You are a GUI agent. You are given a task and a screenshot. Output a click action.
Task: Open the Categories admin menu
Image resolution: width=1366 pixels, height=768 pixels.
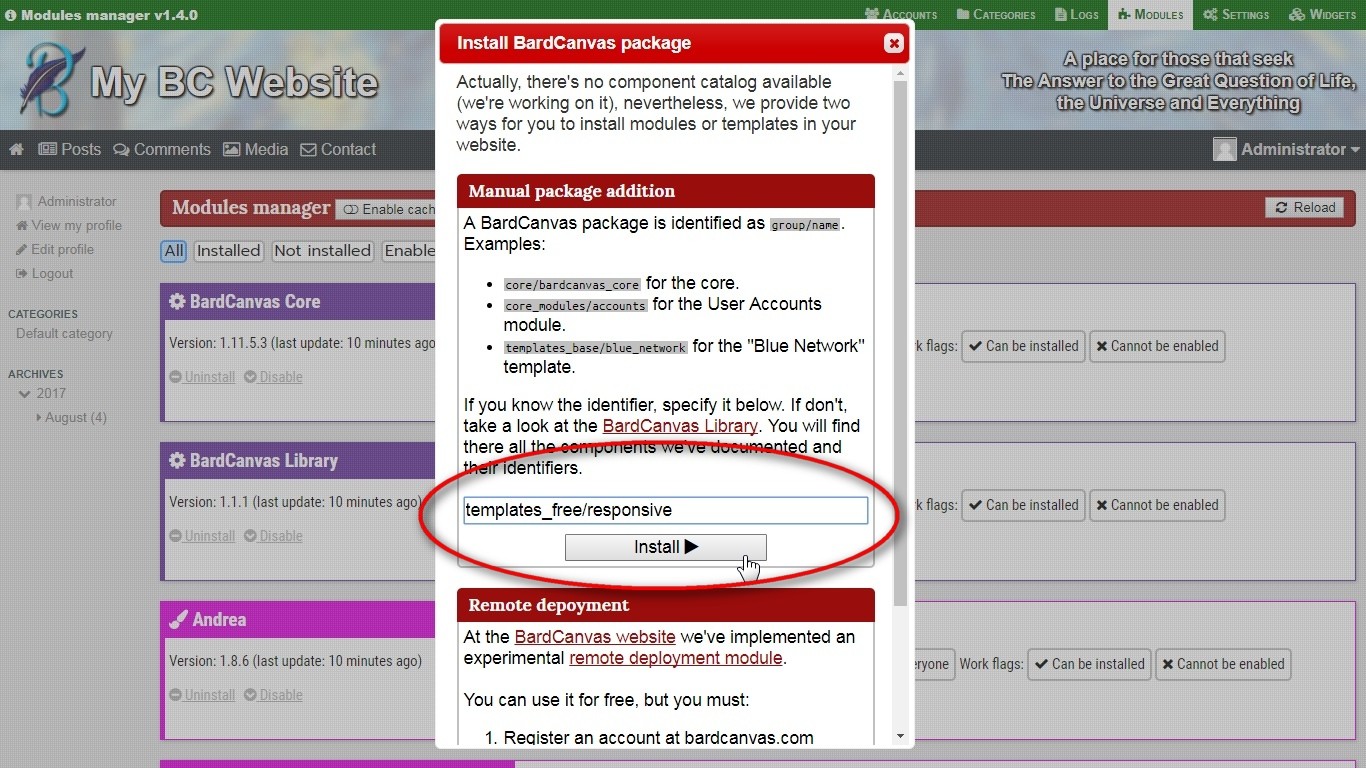[x=996, y=14]
